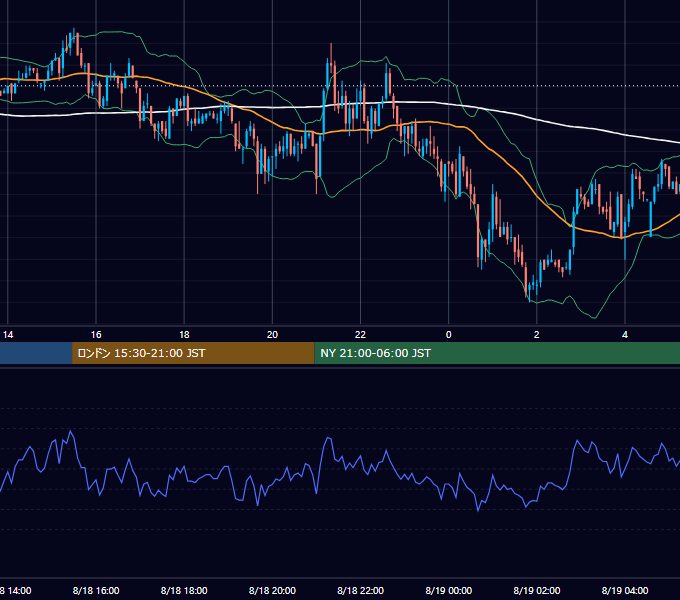
Task: Click the 22 hour axis label
Action: tap(360, 335)
